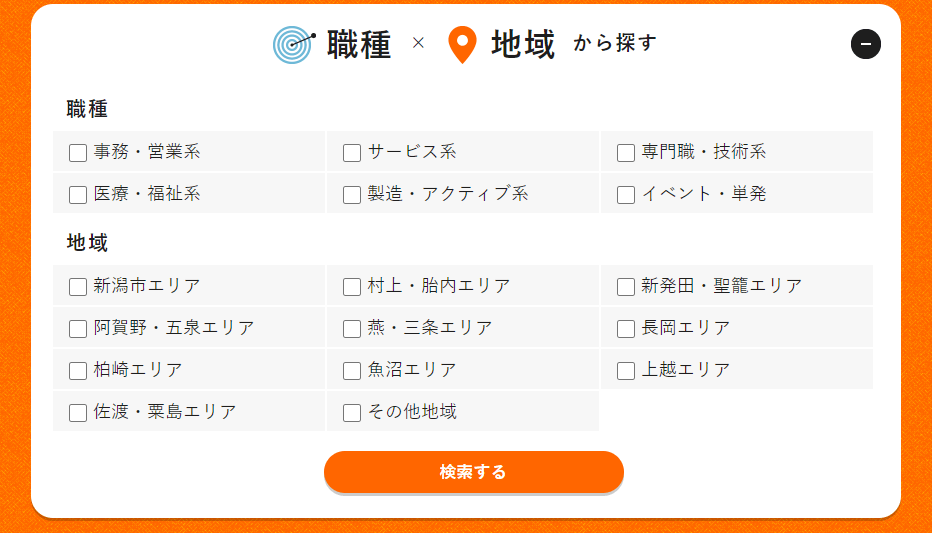932x533 pixels.
Task: Select the 長岡エリア checkbox
Action: [626, 329]
